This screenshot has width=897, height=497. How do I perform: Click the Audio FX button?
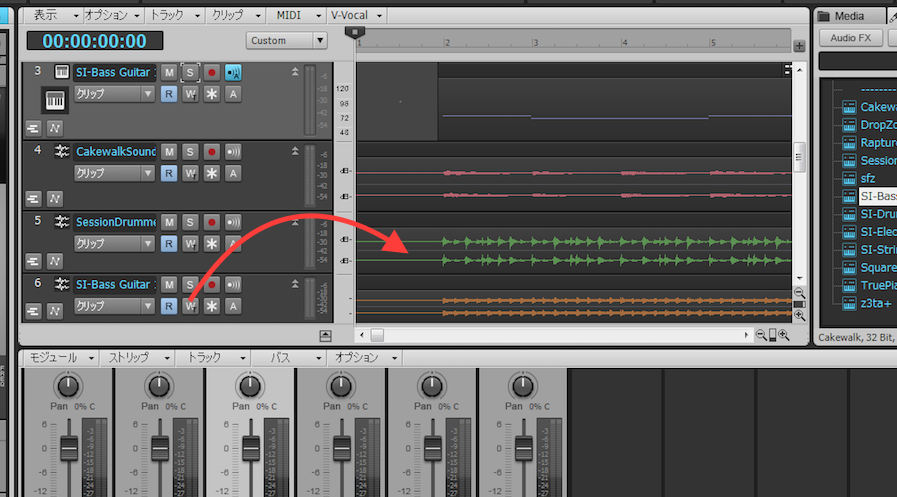point(850,38)
